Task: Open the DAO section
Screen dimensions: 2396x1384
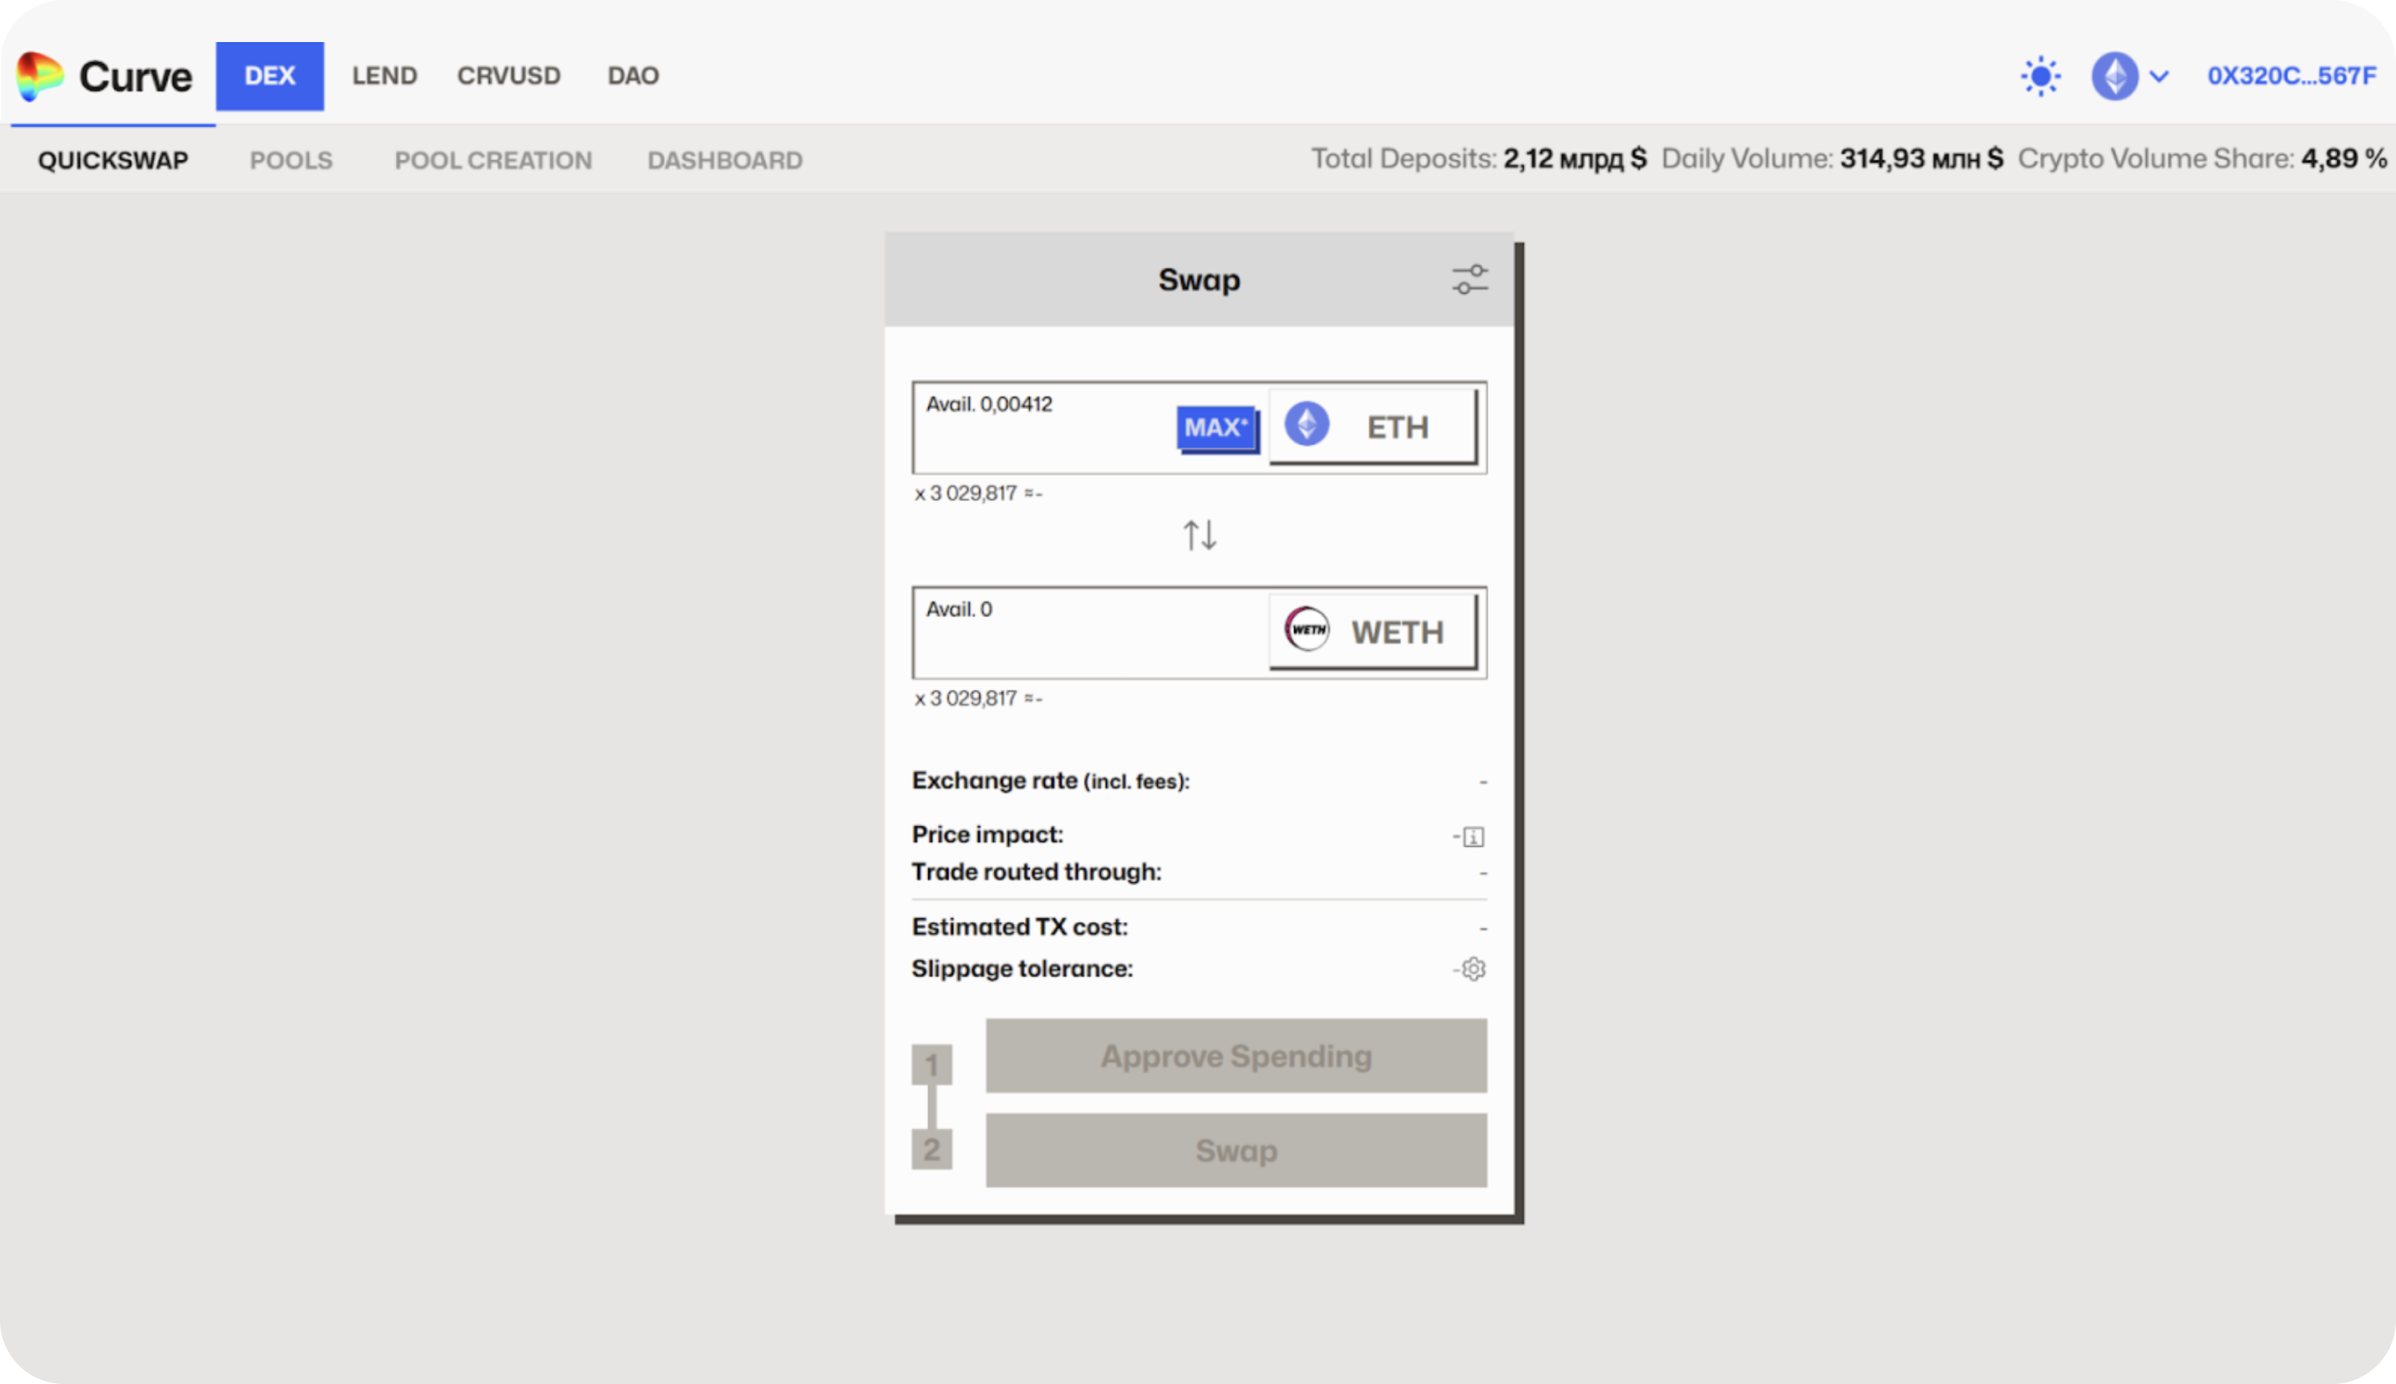Action: tap(633, 76)
